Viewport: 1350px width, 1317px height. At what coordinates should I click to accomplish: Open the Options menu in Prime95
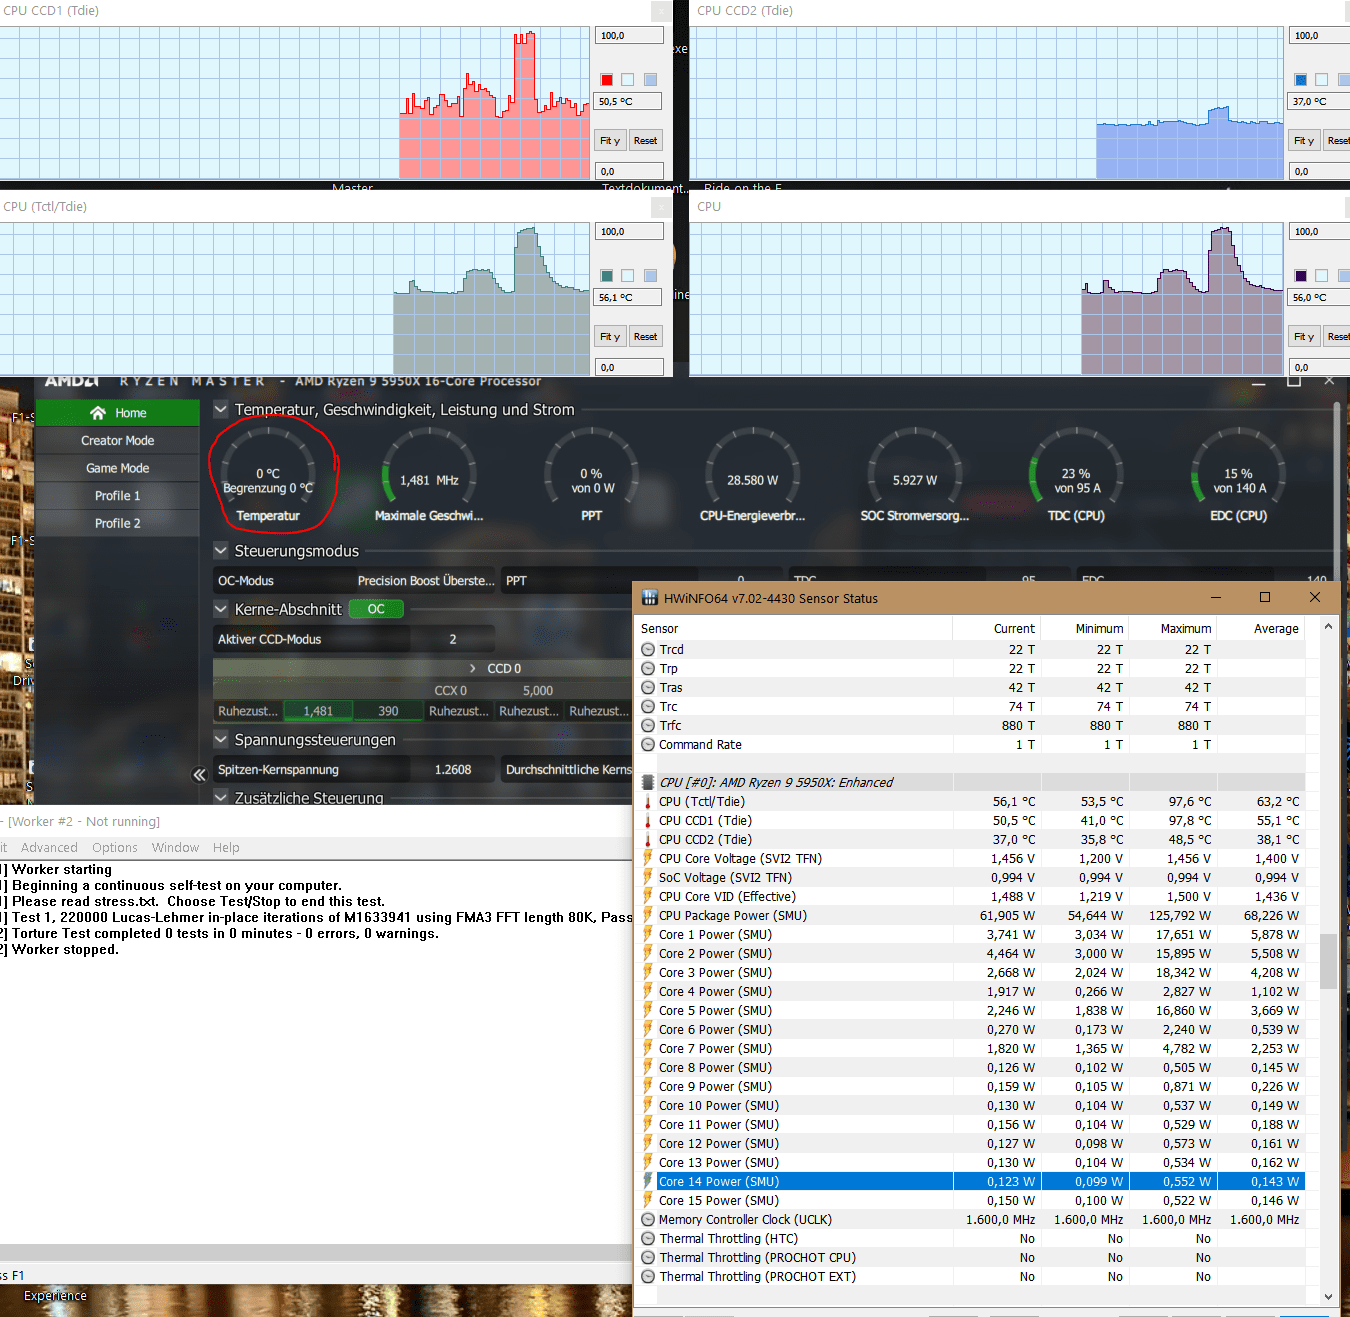pos(115,847)
